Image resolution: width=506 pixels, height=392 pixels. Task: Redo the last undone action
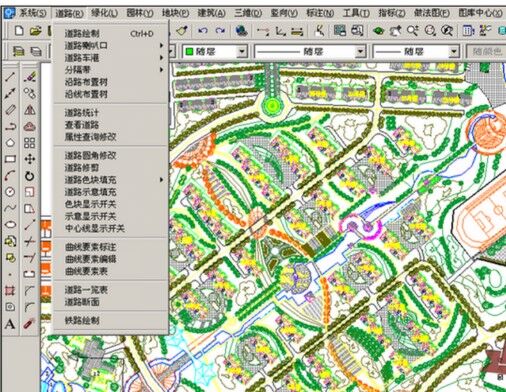click(220, 31)
